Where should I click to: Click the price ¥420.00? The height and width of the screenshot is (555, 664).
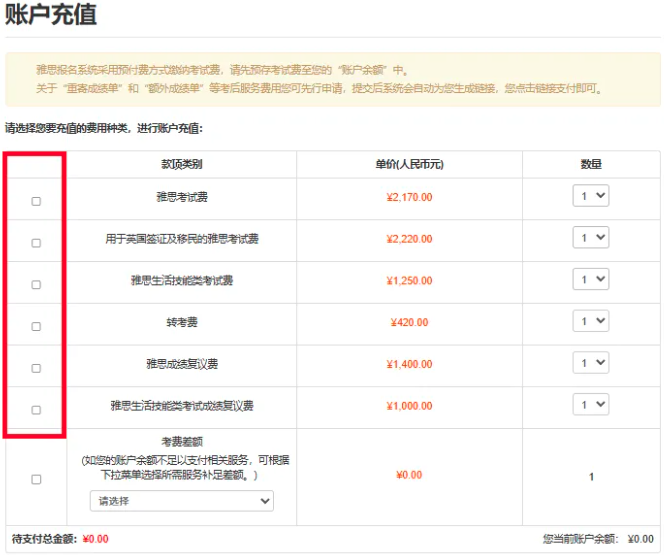[x=409, y=323]
